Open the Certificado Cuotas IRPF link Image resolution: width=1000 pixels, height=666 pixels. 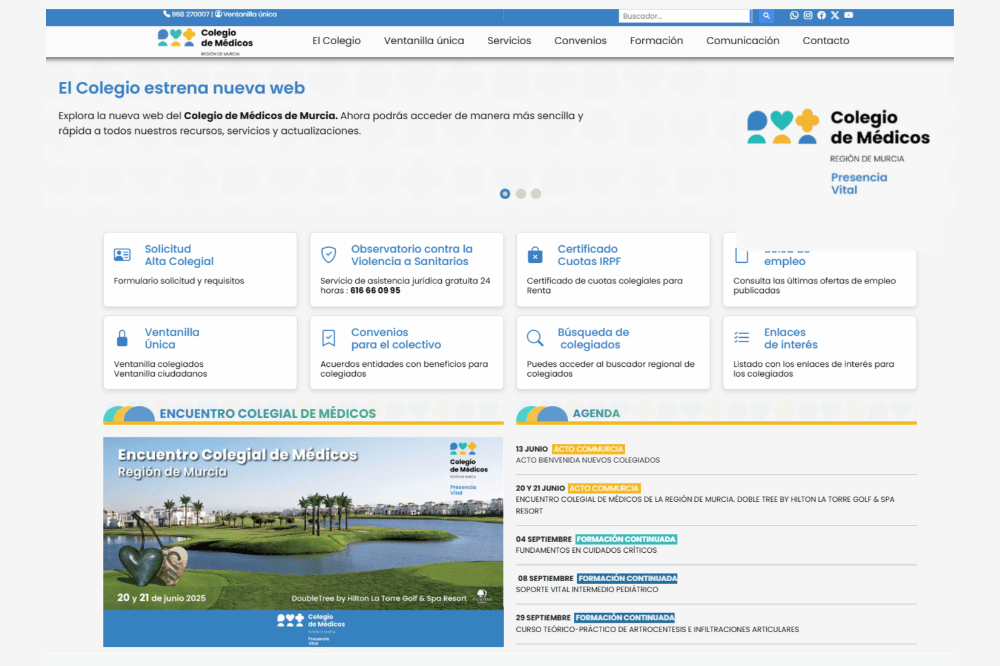(589, 255)
